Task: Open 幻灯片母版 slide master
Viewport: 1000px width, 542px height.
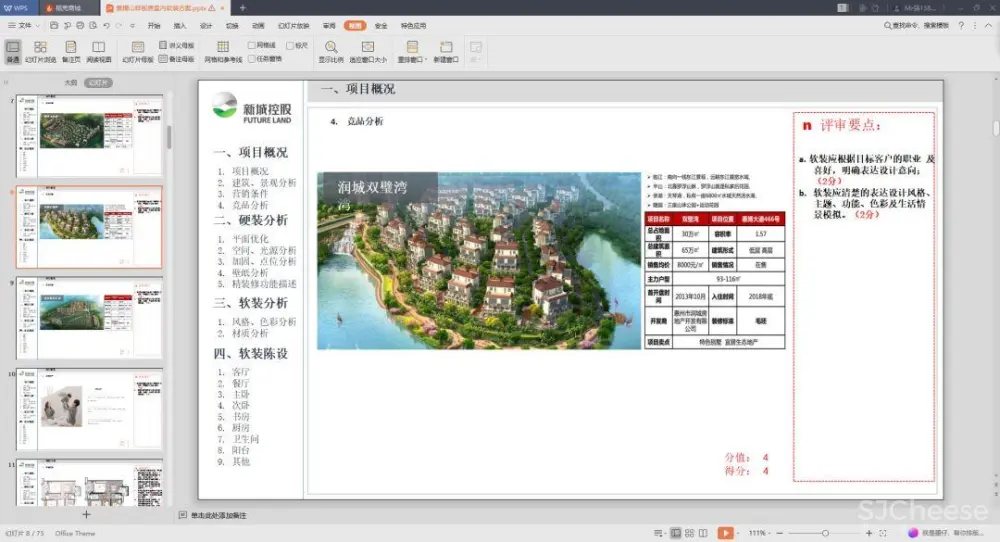Action: [138, 51]
